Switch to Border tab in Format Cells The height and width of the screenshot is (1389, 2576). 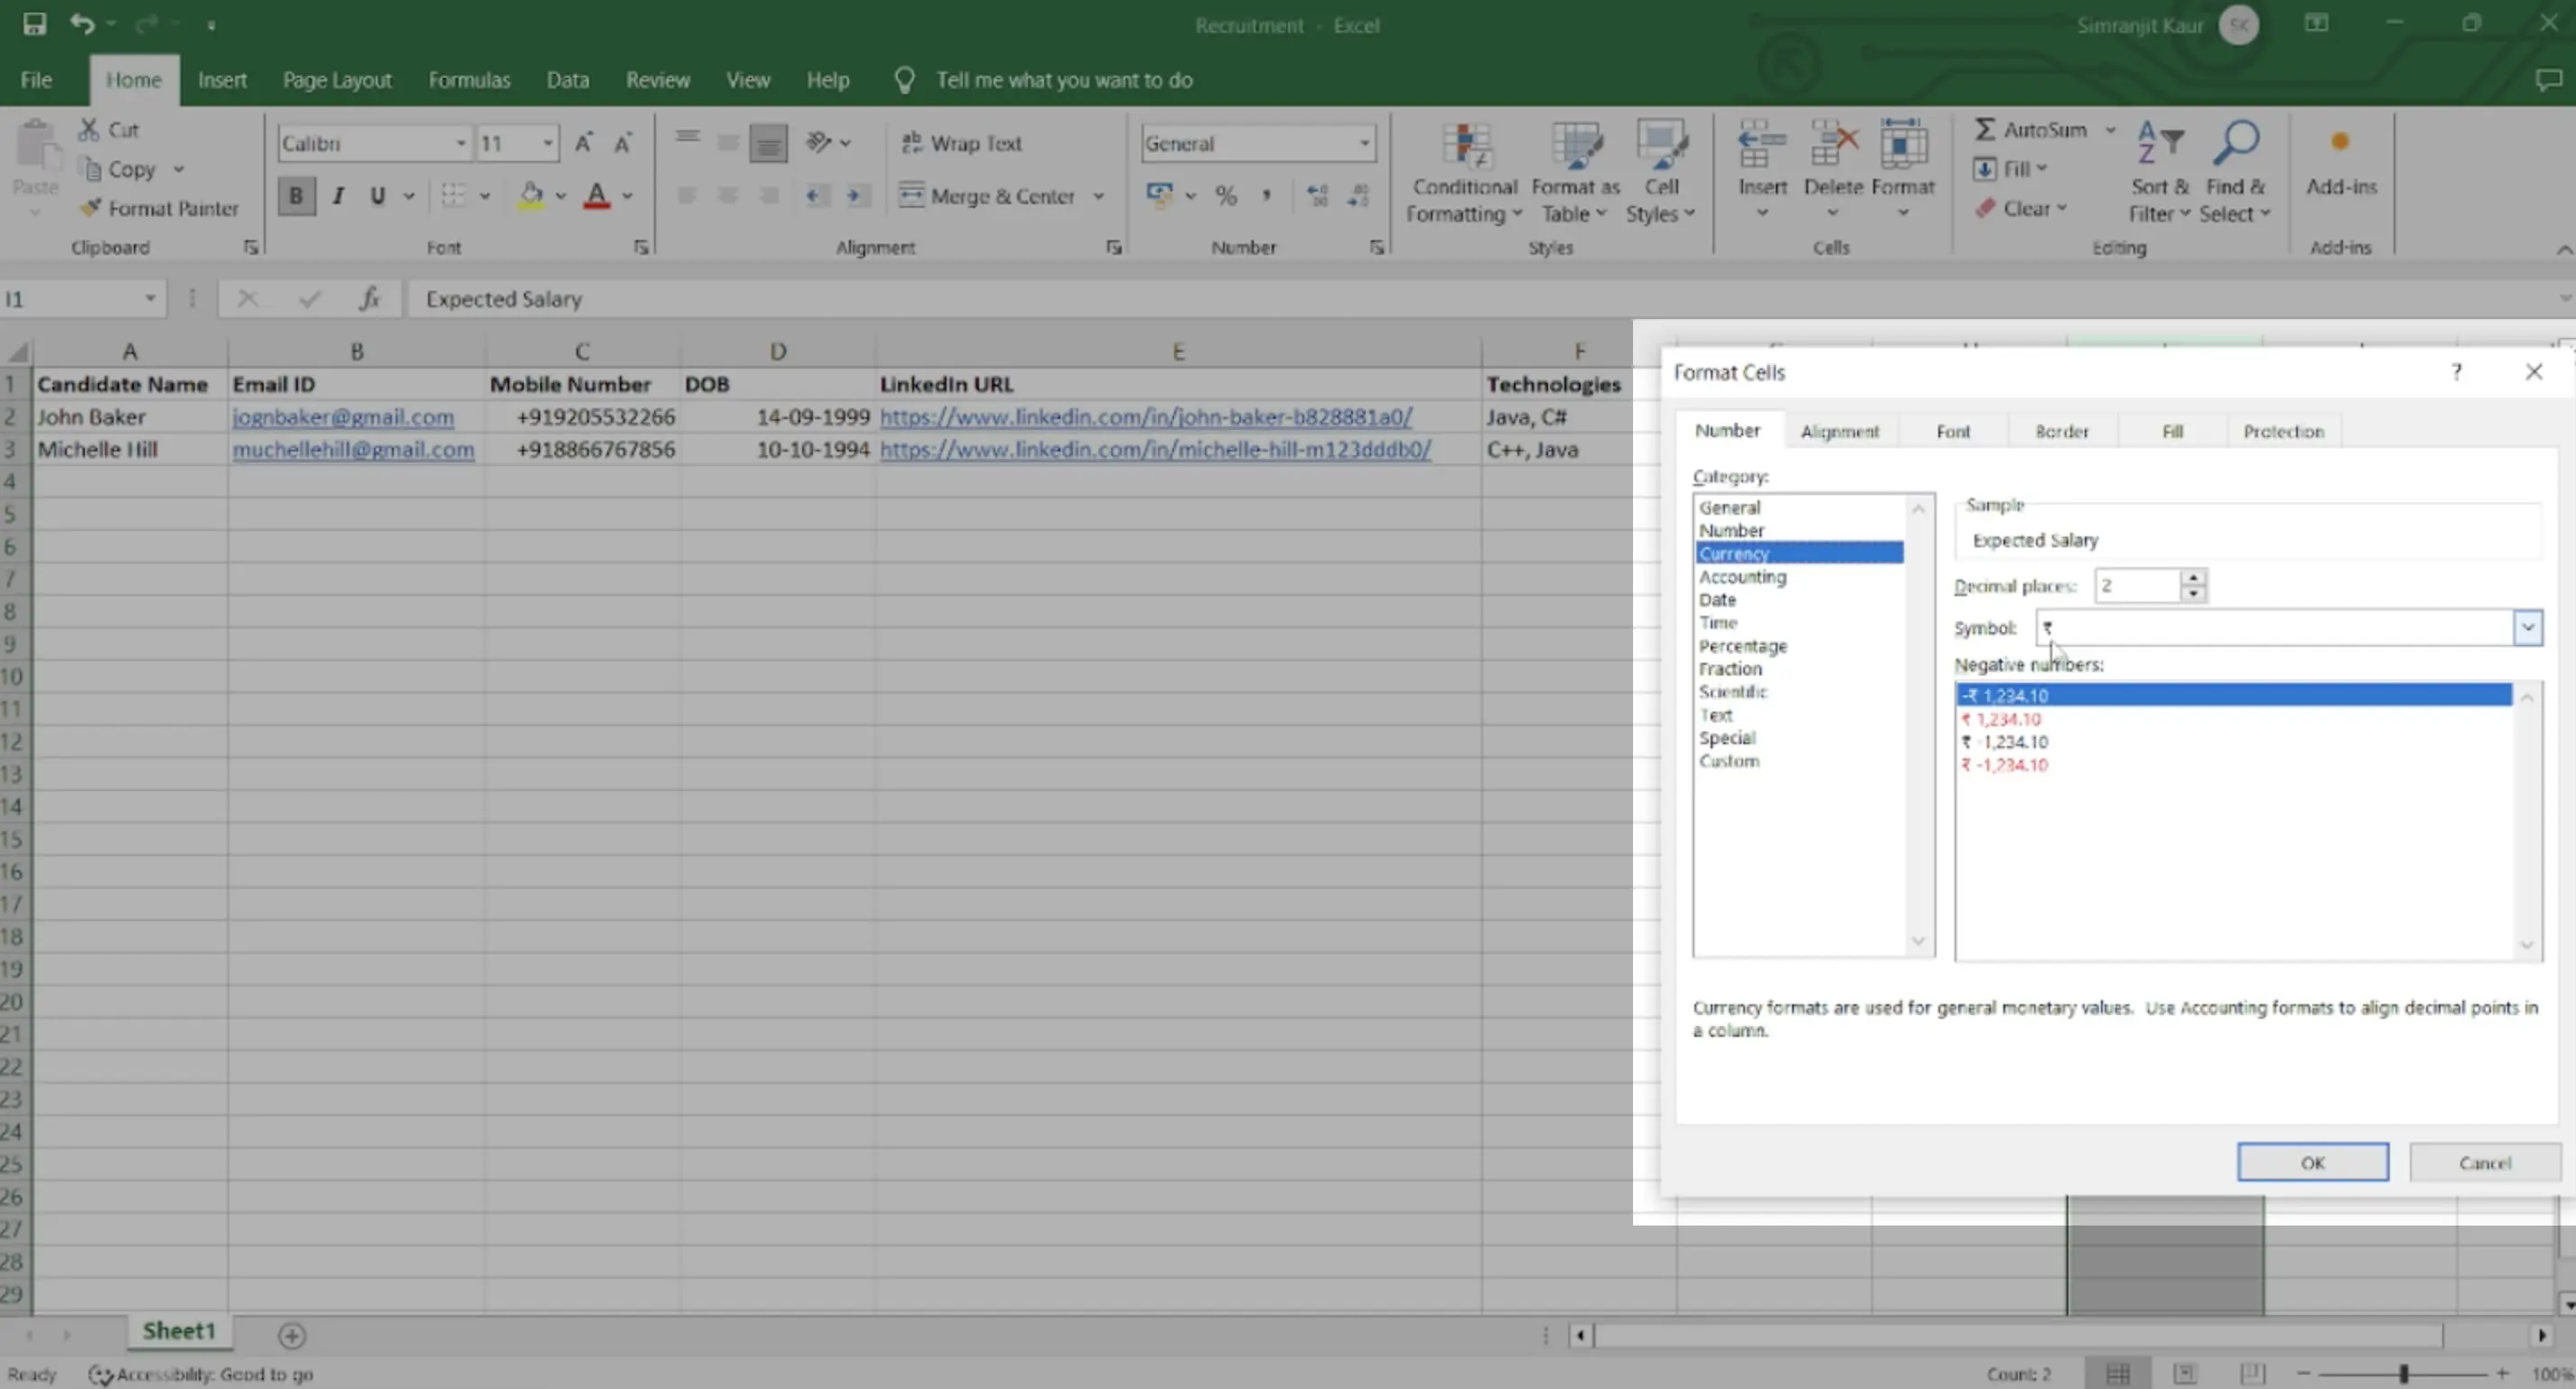click(2062, 431)
